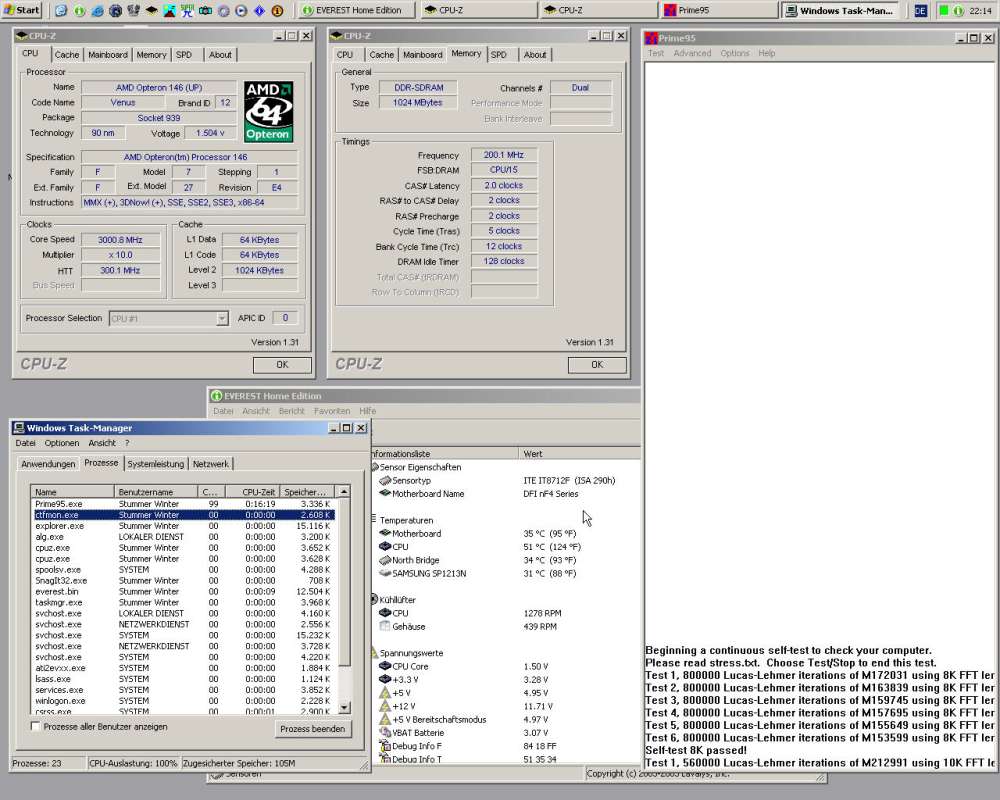
Task: Select the Anwendungen tab in Task-Manager
Action: (x=48, y=464)
